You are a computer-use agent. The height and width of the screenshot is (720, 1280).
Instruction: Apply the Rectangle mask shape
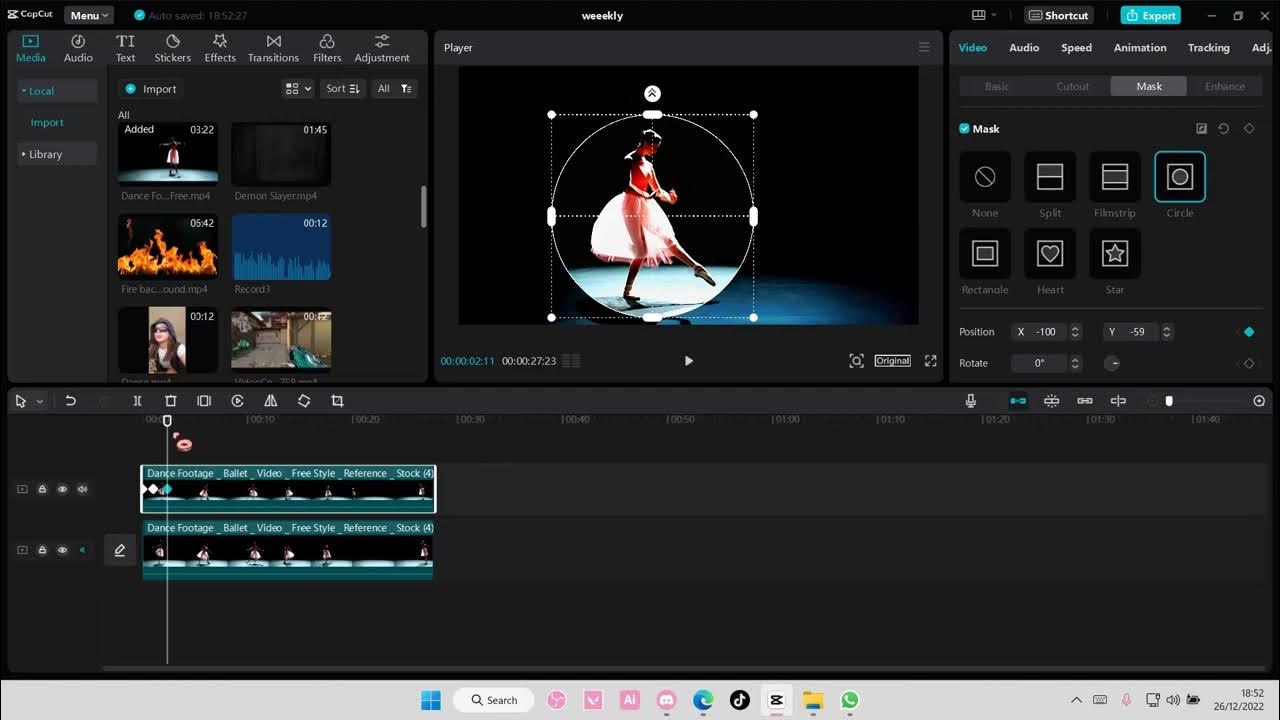985,254
